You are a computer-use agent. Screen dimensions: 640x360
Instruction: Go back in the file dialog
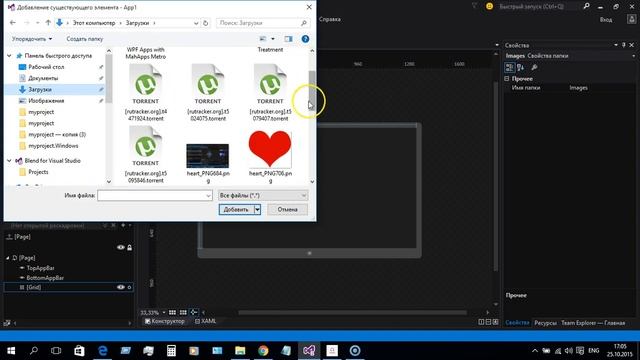click(13, 23)
